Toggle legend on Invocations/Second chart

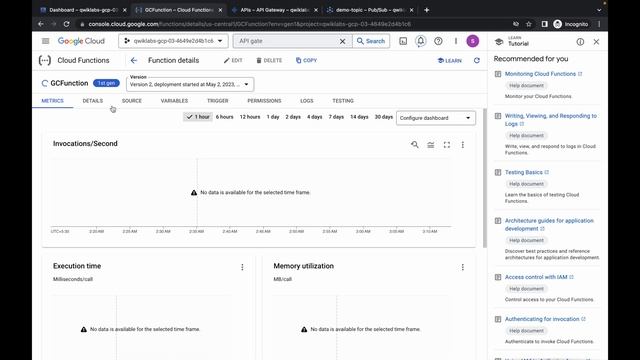tap(431, 144)
